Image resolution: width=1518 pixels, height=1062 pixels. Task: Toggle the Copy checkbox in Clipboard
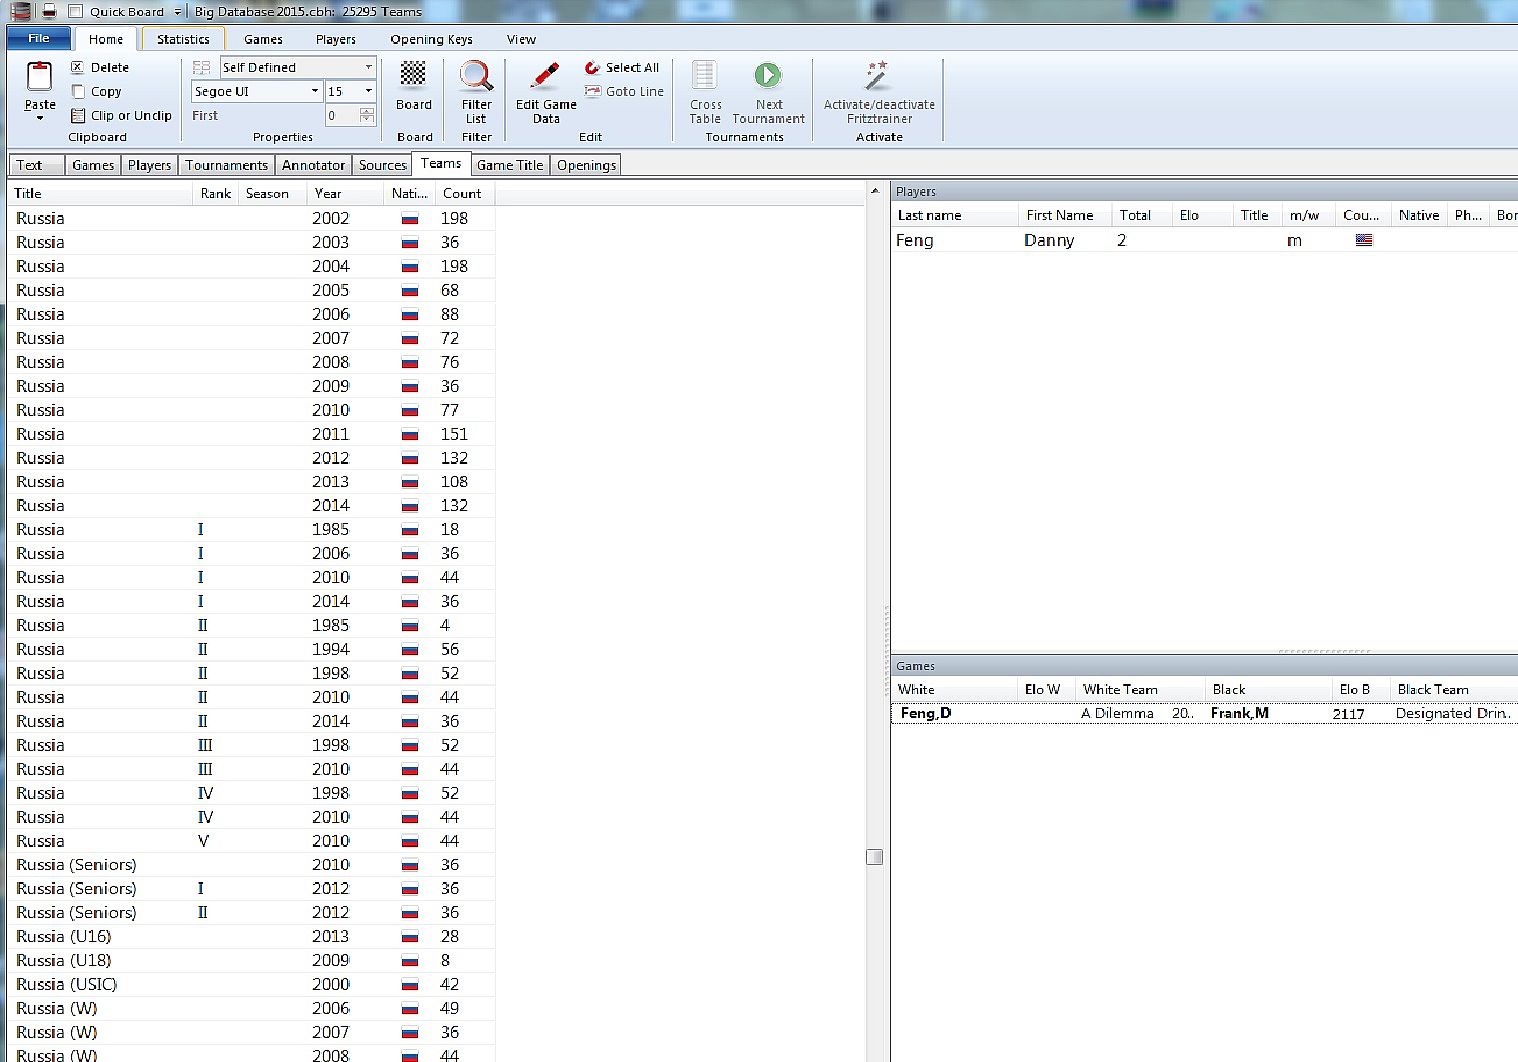(x=78, y=91)
